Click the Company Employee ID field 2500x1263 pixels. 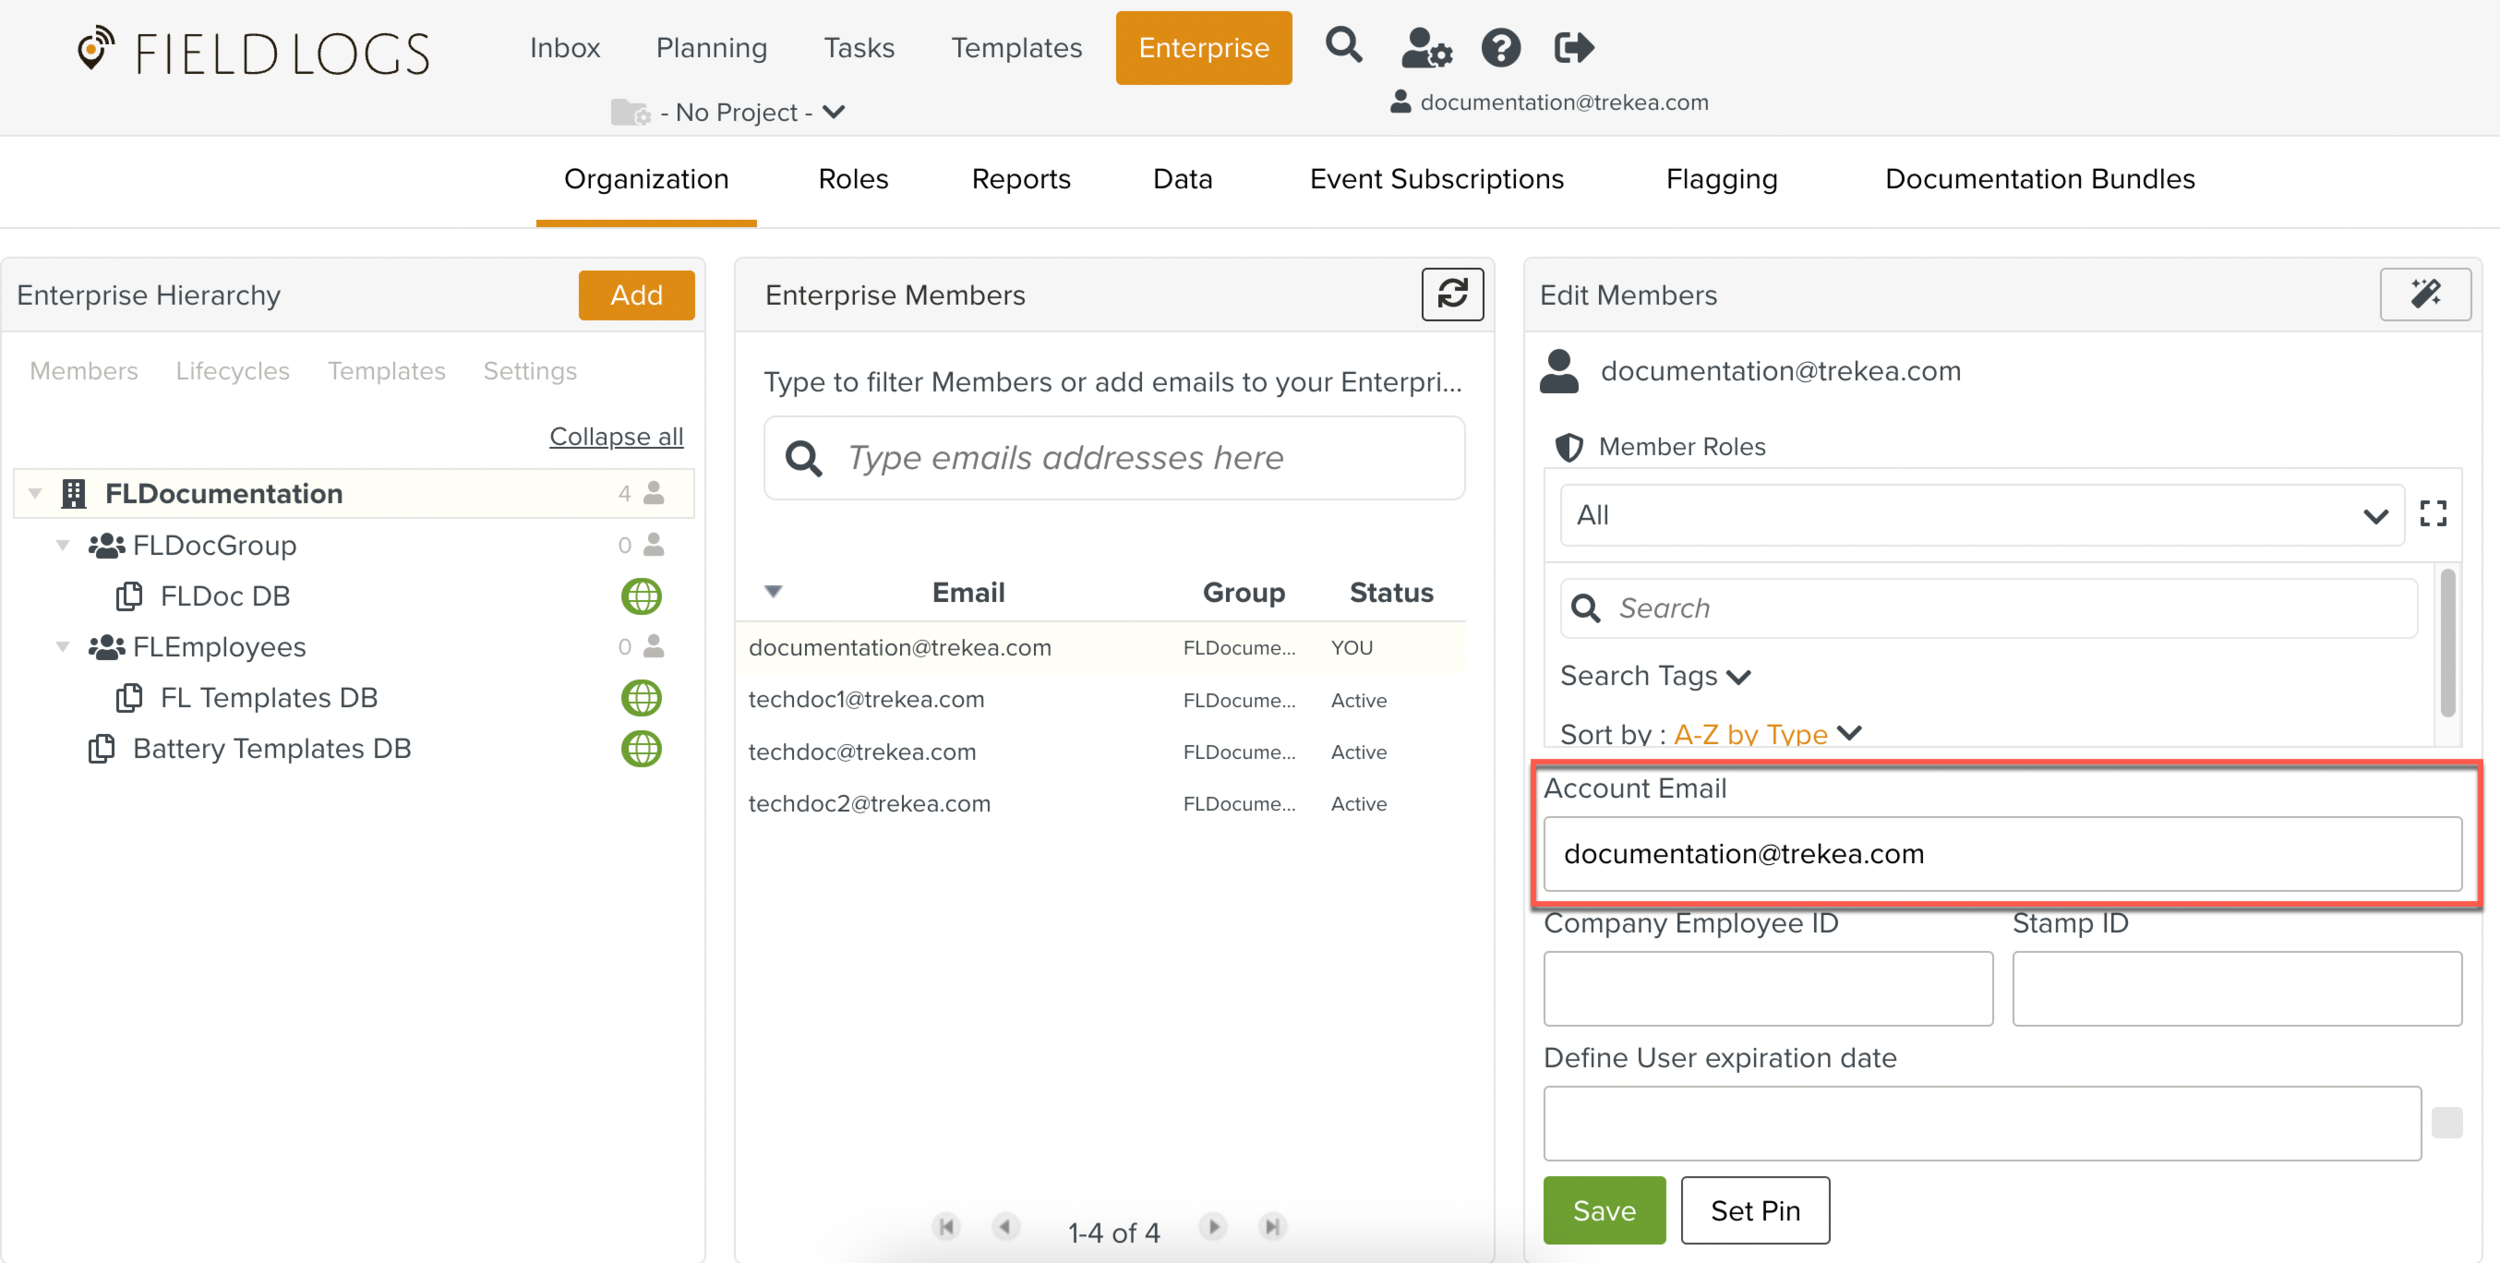coord(1767,988)
